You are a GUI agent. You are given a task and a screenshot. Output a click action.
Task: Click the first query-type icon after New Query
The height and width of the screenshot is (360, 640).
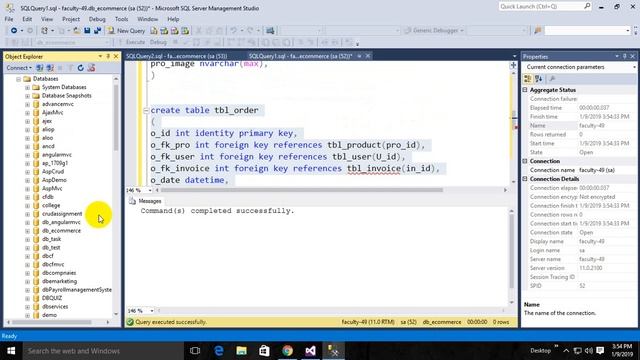point(154,31)
